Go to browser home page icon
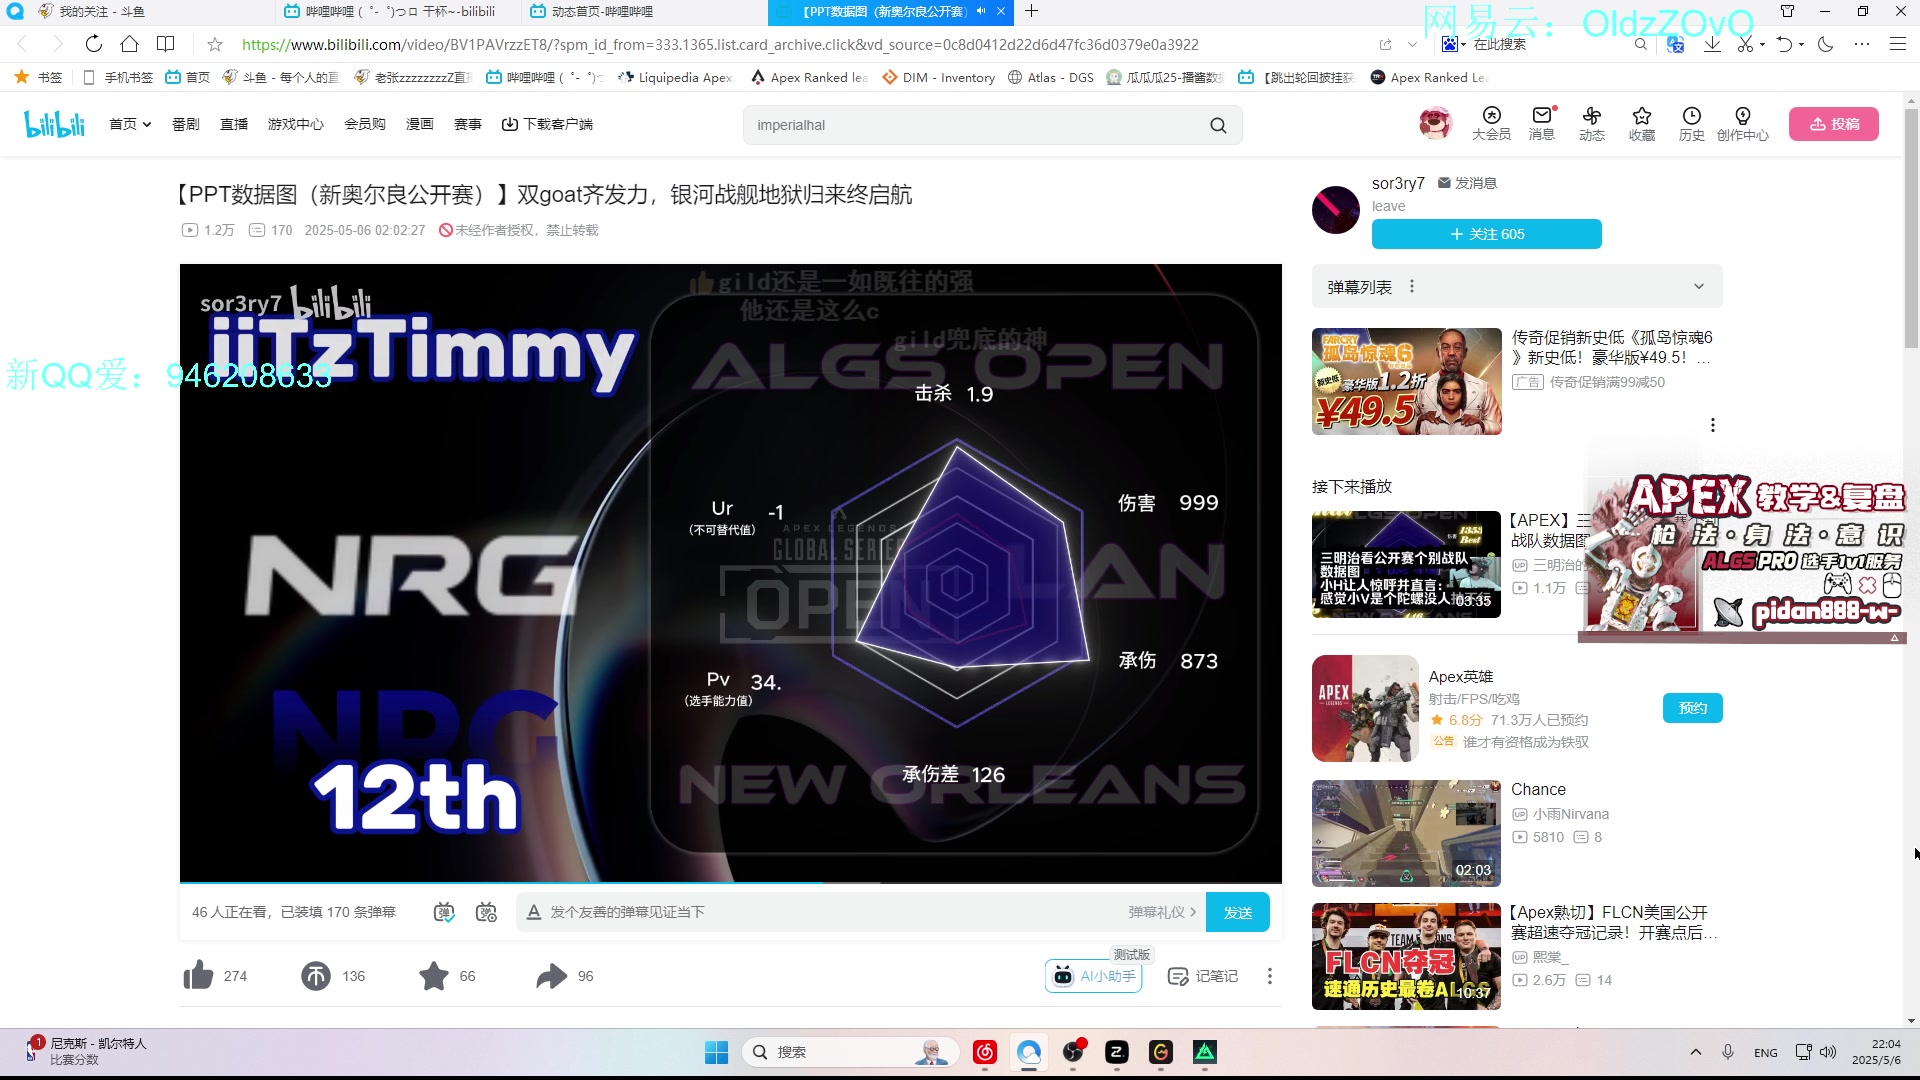This screenshot has height=1080, width=1920. pyautogui.click(x=129, y=44)
